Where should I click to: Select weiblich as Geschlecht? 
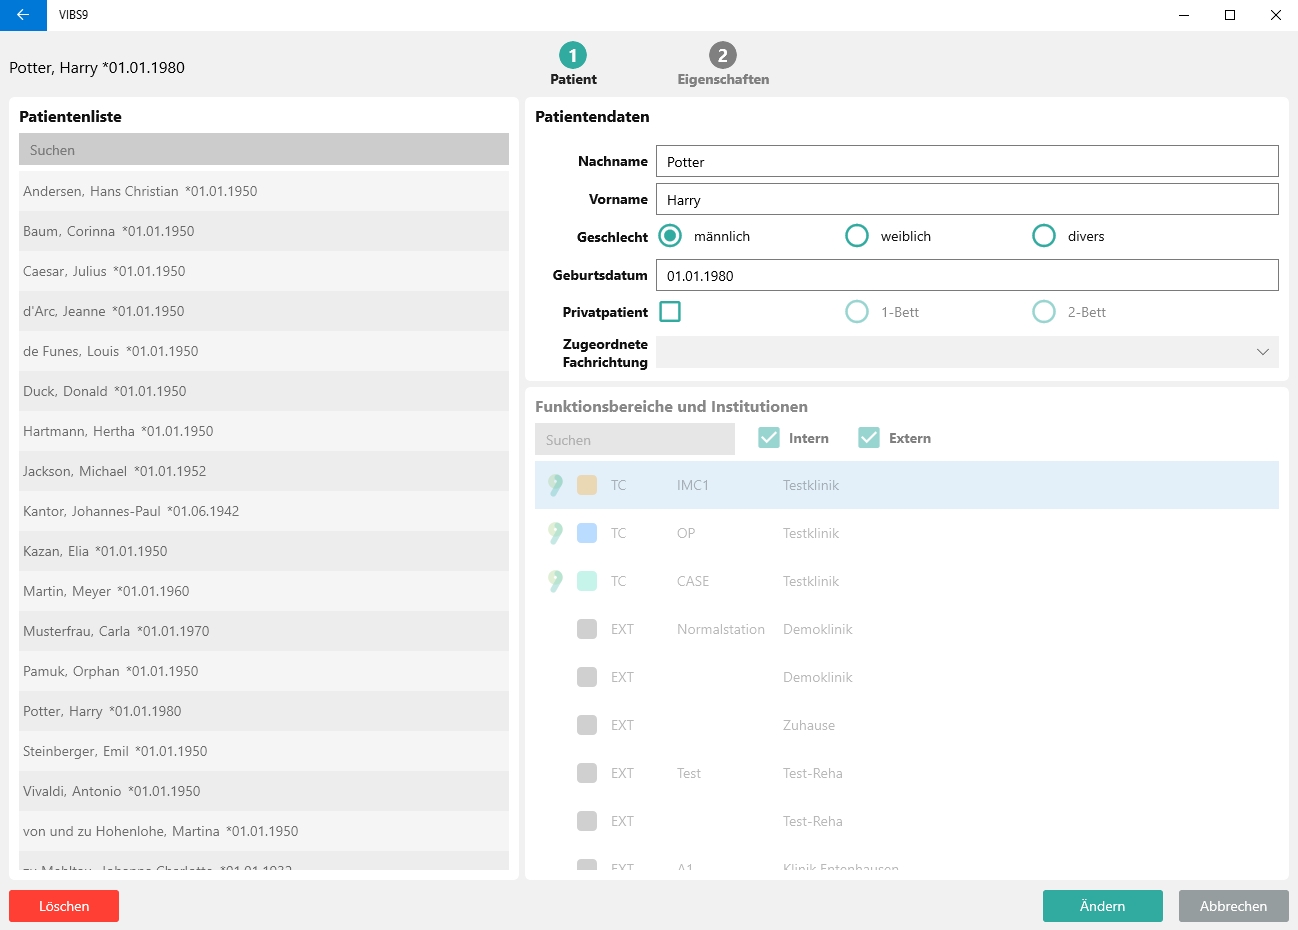point(857,236)
